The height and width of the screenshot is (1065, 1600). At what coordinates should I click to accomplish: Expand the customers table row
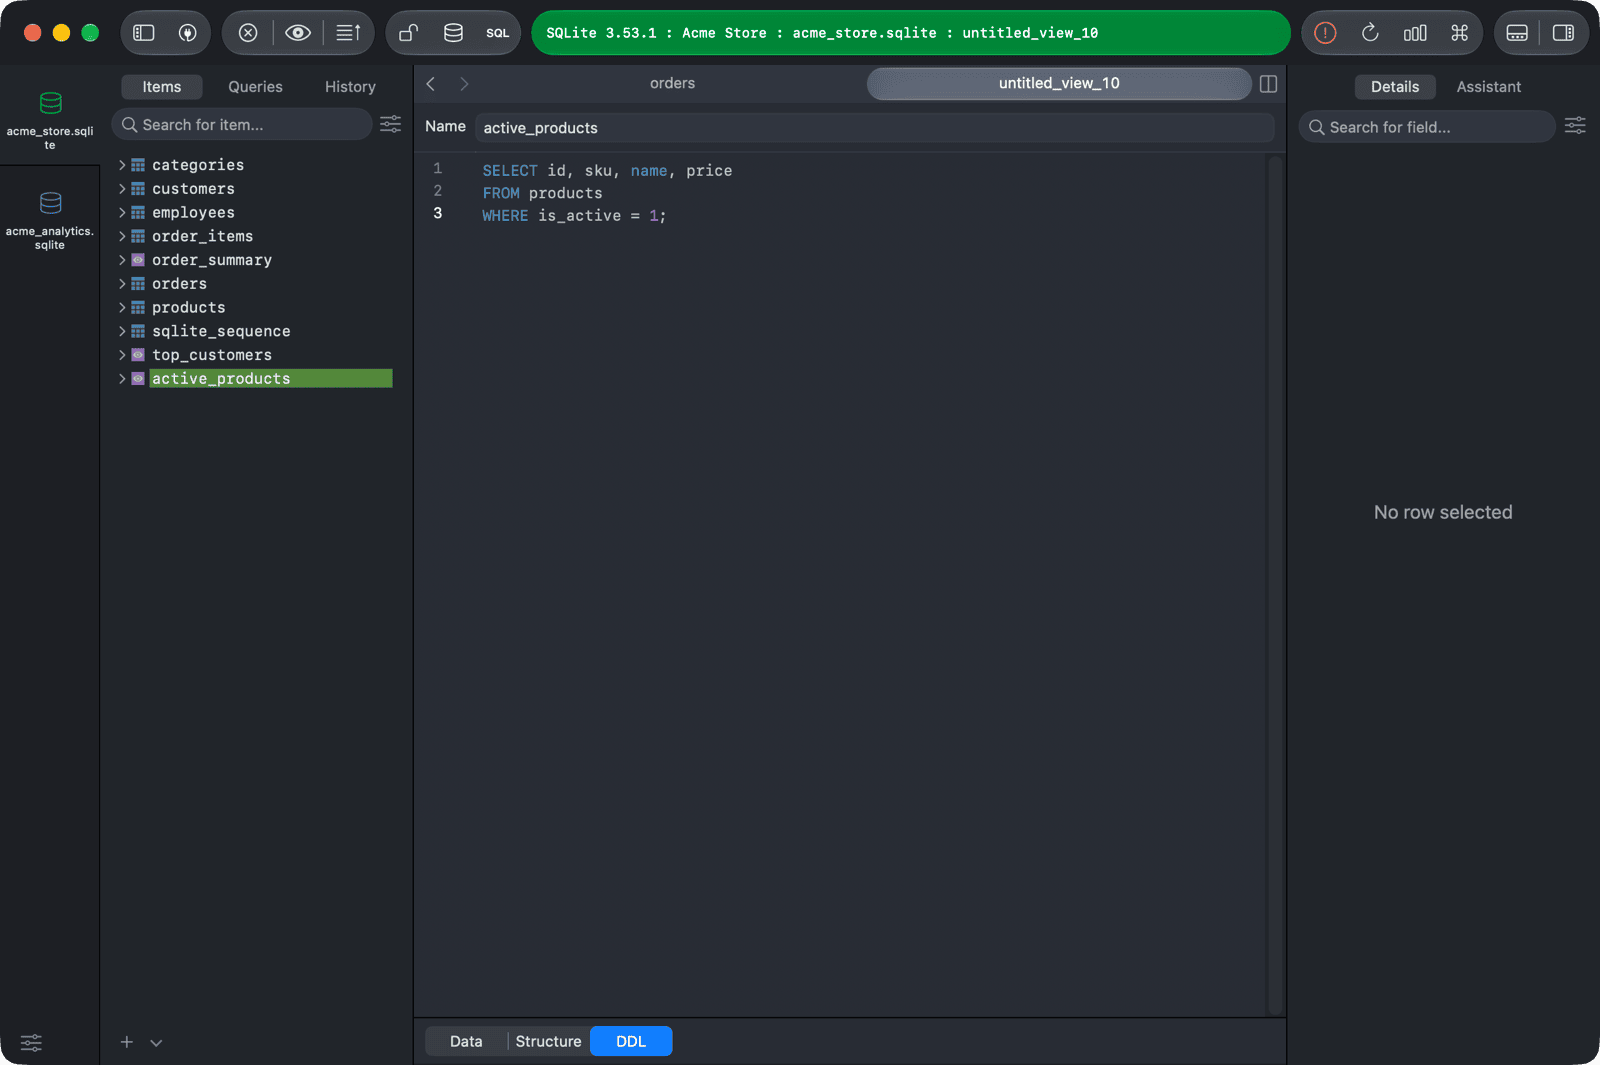coord(122,189)
